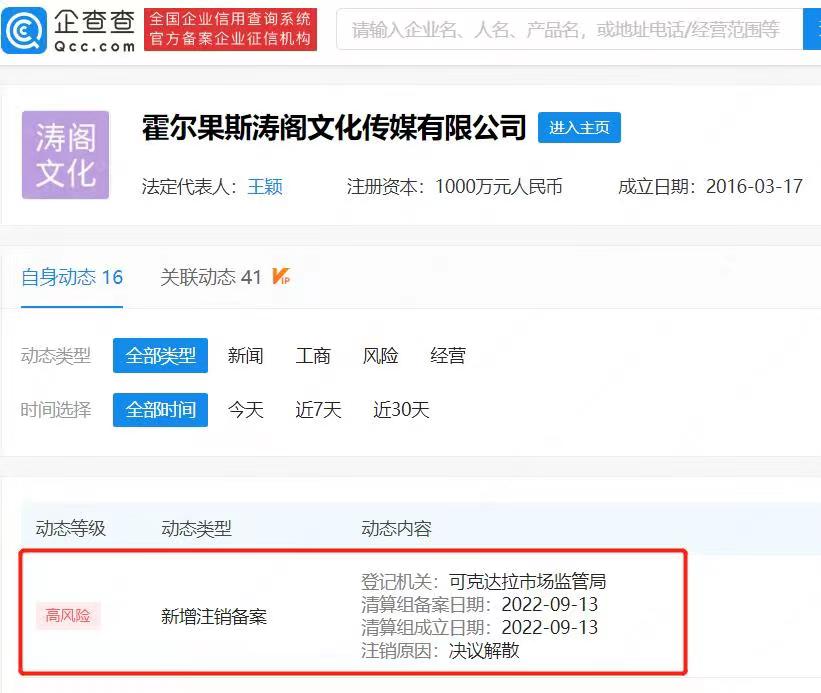
Task: Switch to the 自身动态 16 tab
Action: click(x=72, y=277)
